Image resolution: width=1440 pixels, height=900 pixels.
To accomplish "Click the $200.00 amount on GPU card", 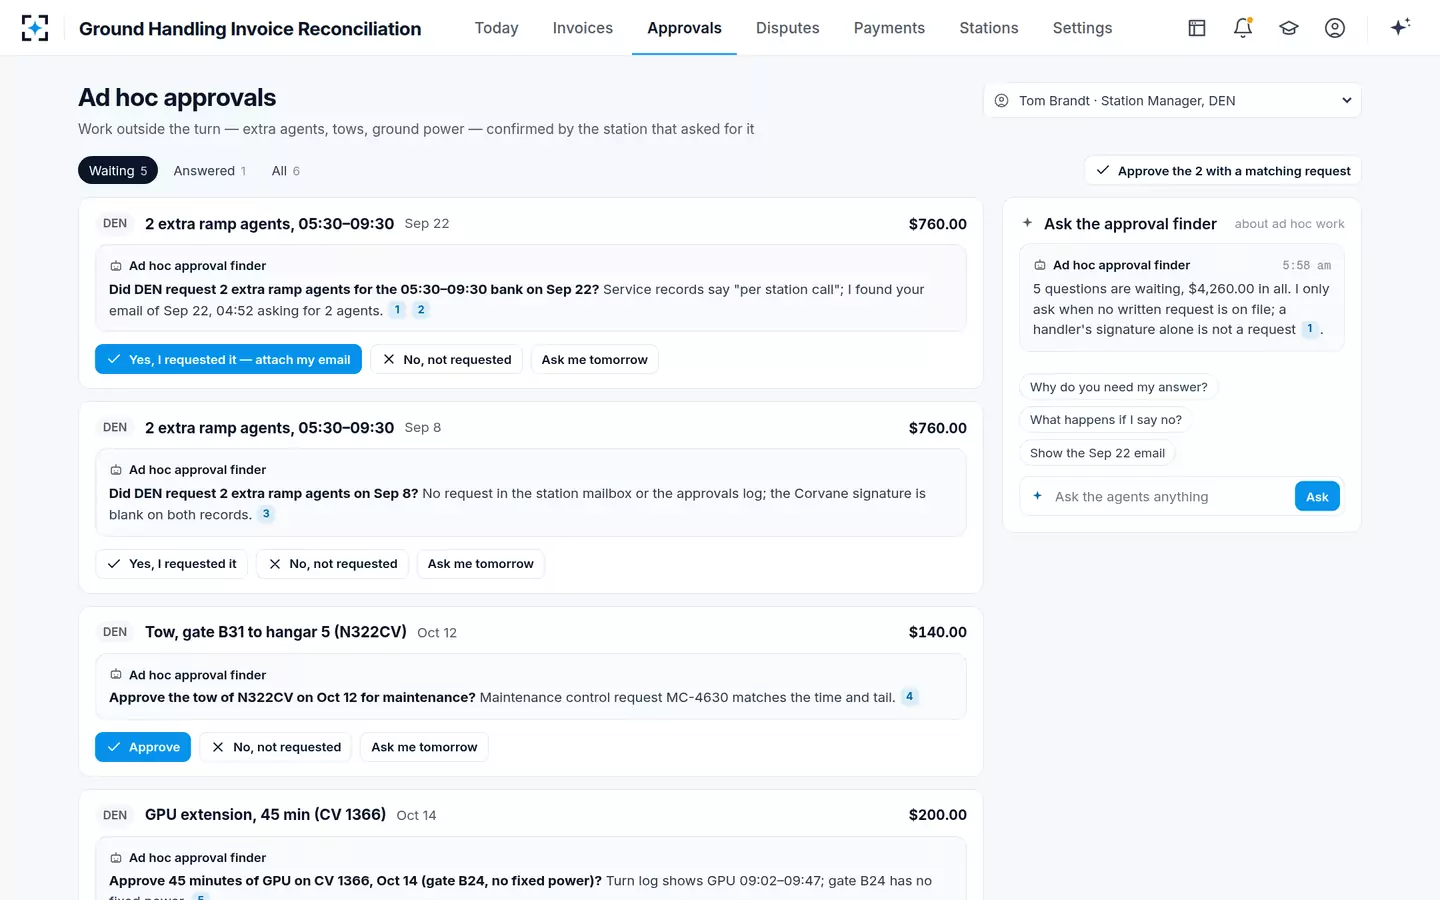I will (x=938, y=815).
